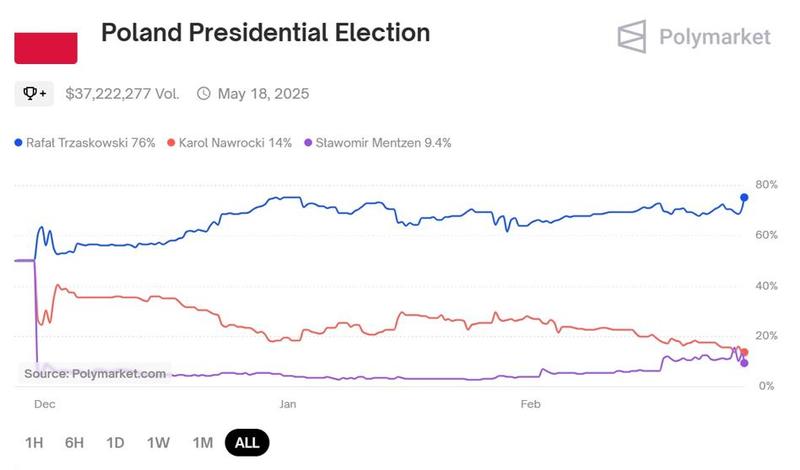Click the $37,222,277 Vol. text
800x470 pixels.
pyautogui.click(x=122, y=93)
